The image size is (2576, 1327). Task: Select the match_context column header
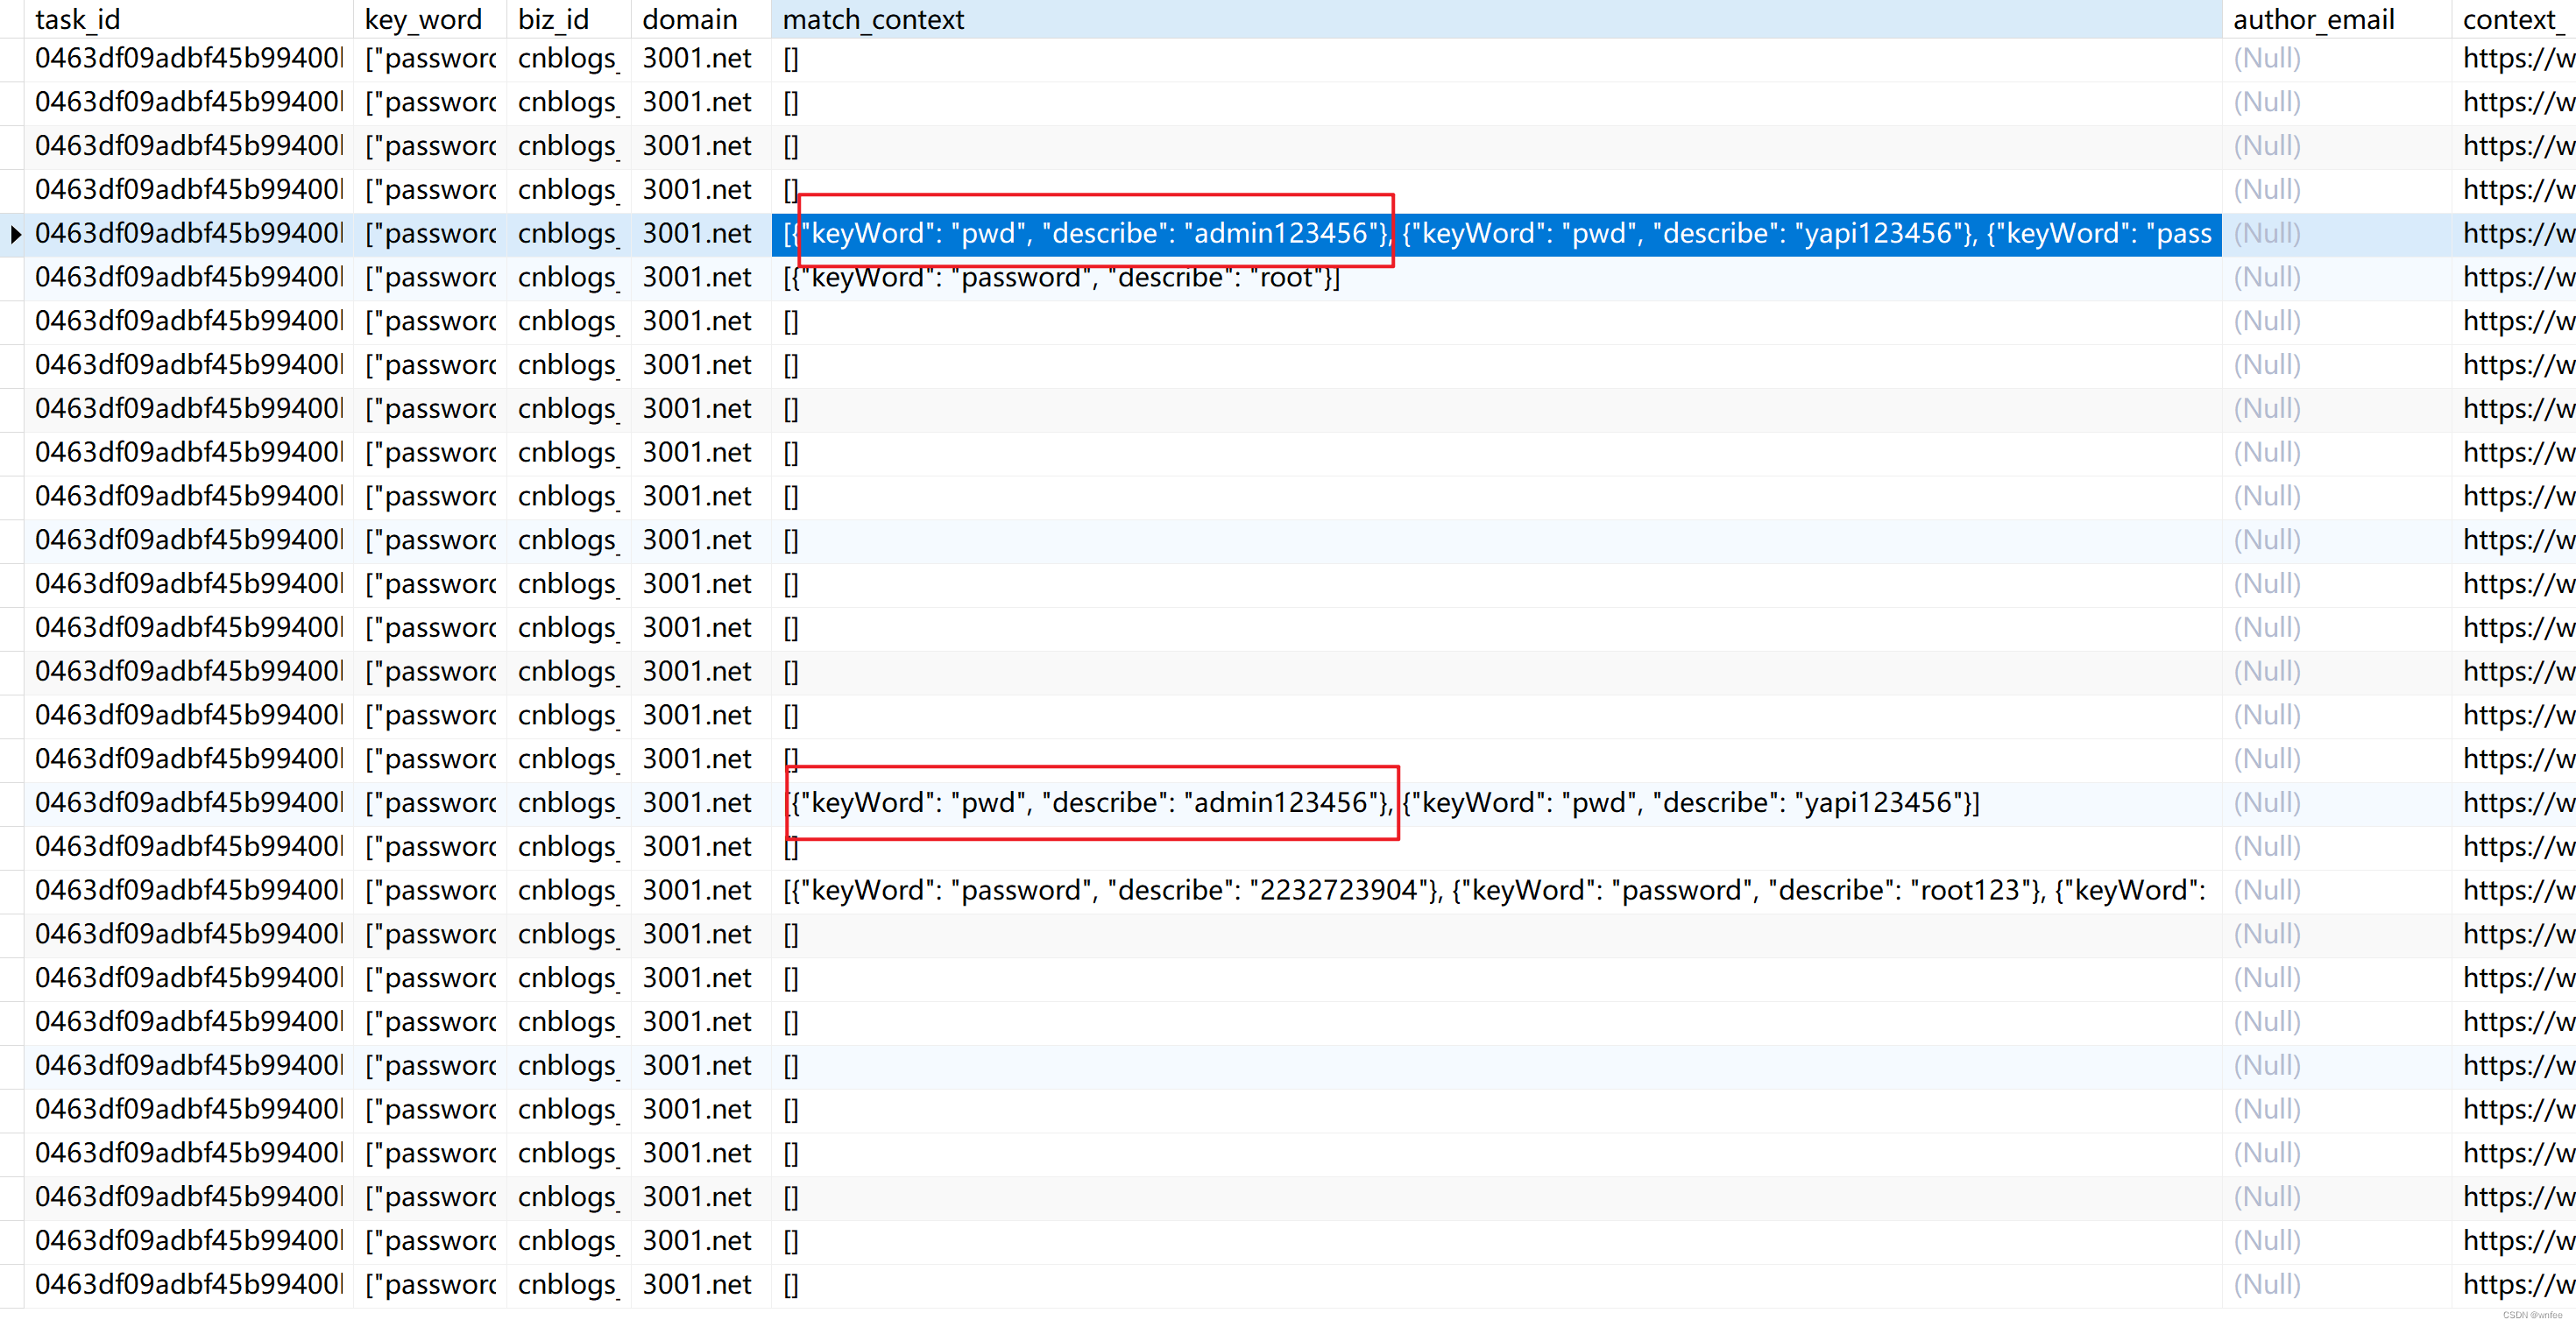tap(873, 19)
